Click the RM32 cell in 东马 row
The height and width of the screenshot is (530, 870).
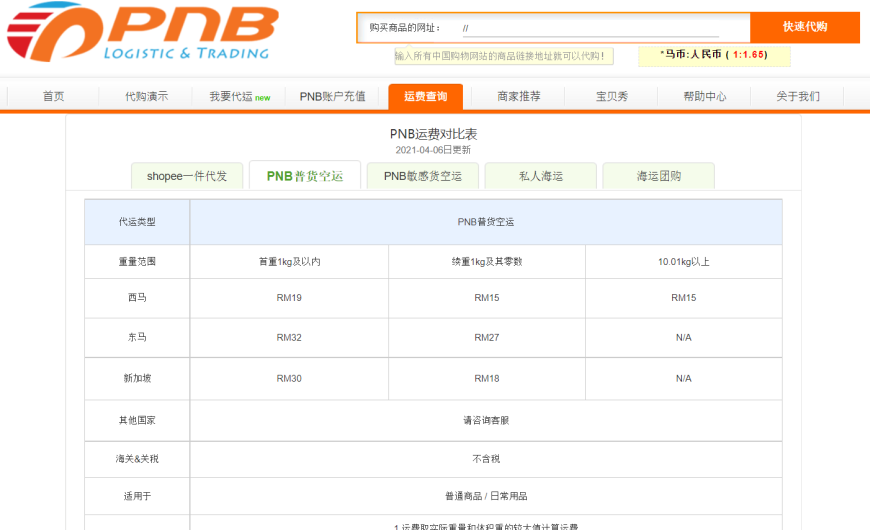pyautogui.click(x=289, y=337)
